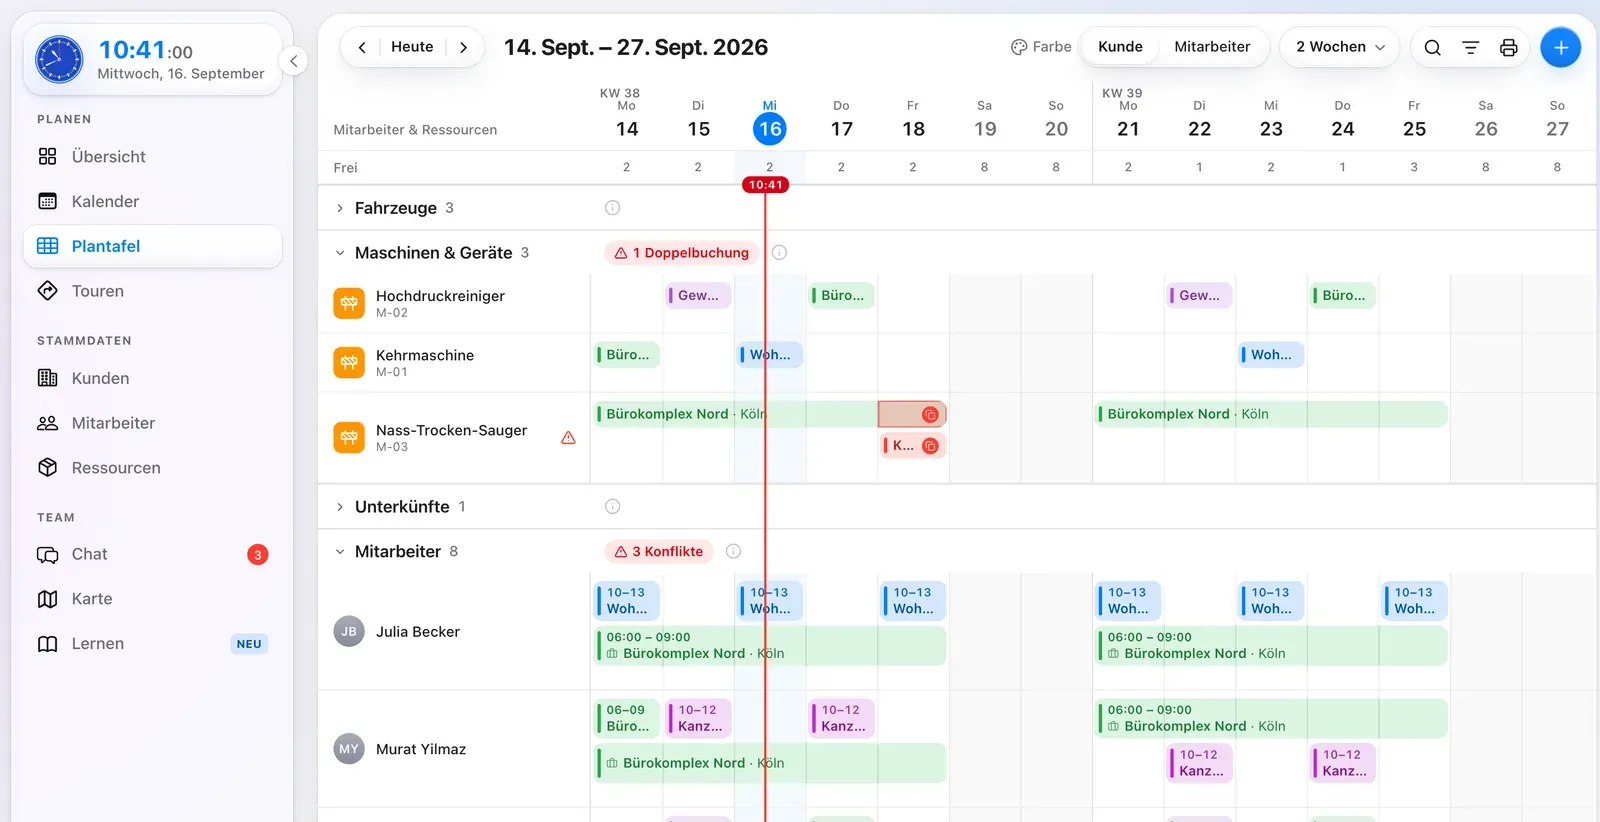Viewport: 1600px width, 822px height.
Task: Open Hochdruckreiniger 'Gew...' booking on Di 15
Action: tap(699, 295)
